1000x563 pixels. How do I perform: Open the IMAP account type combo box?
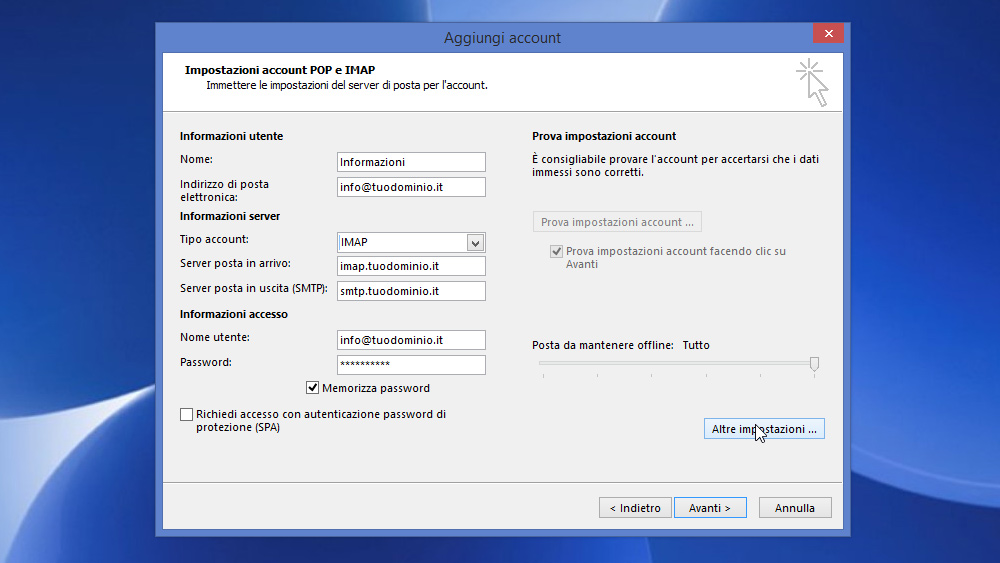411,242
